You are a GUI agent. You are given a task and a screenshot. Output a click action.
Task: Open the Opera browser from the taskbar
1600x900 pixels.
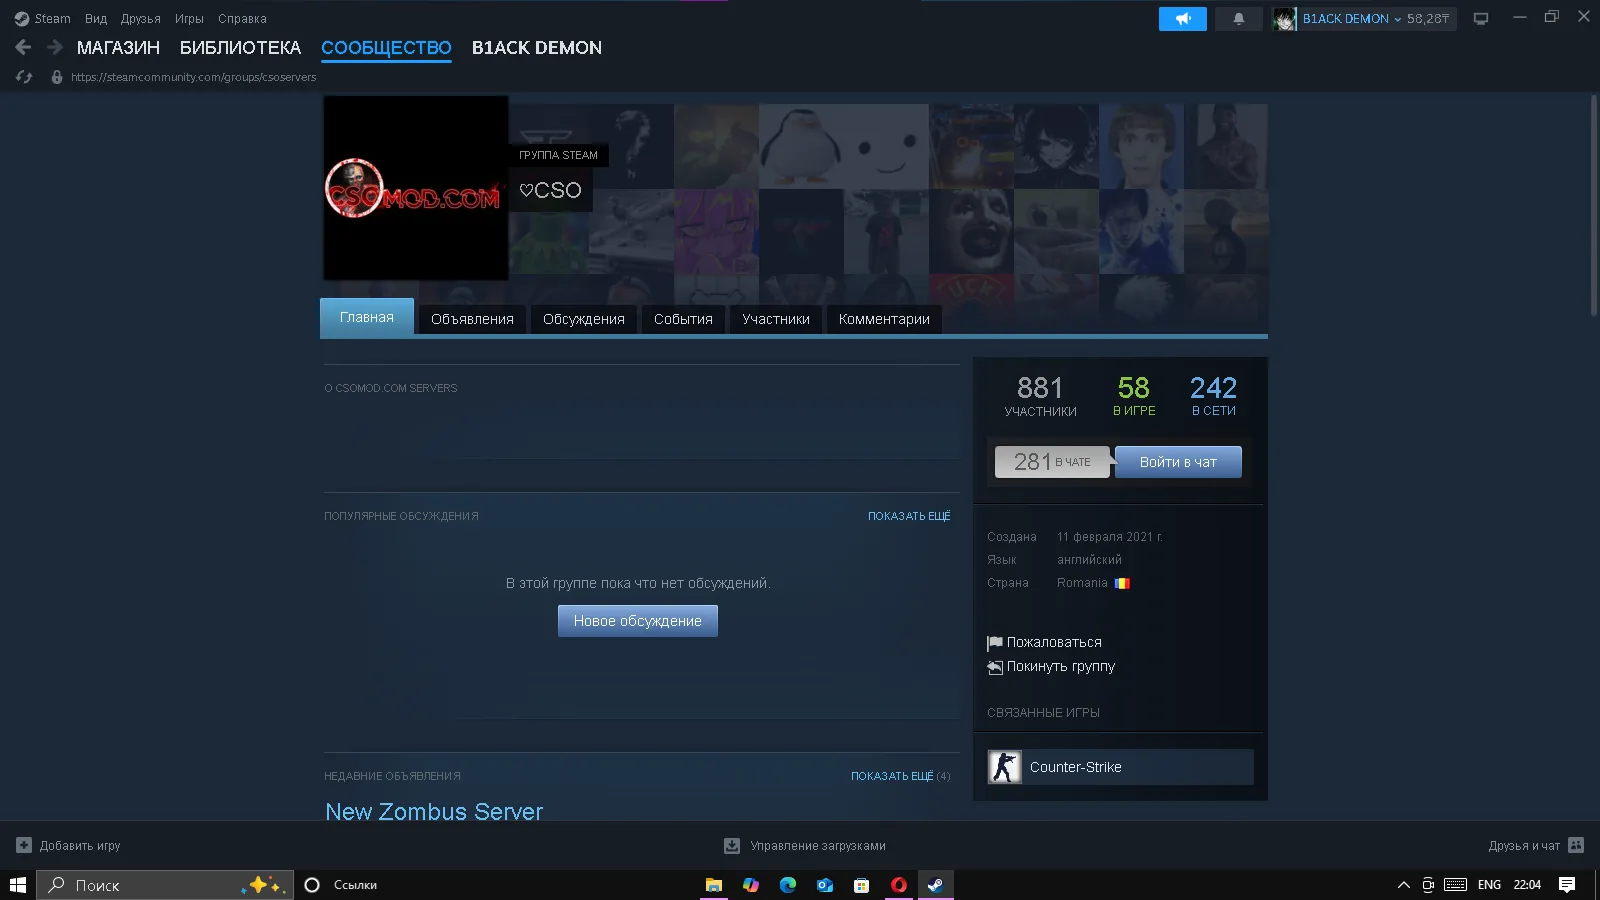click(x=899, y=885)
